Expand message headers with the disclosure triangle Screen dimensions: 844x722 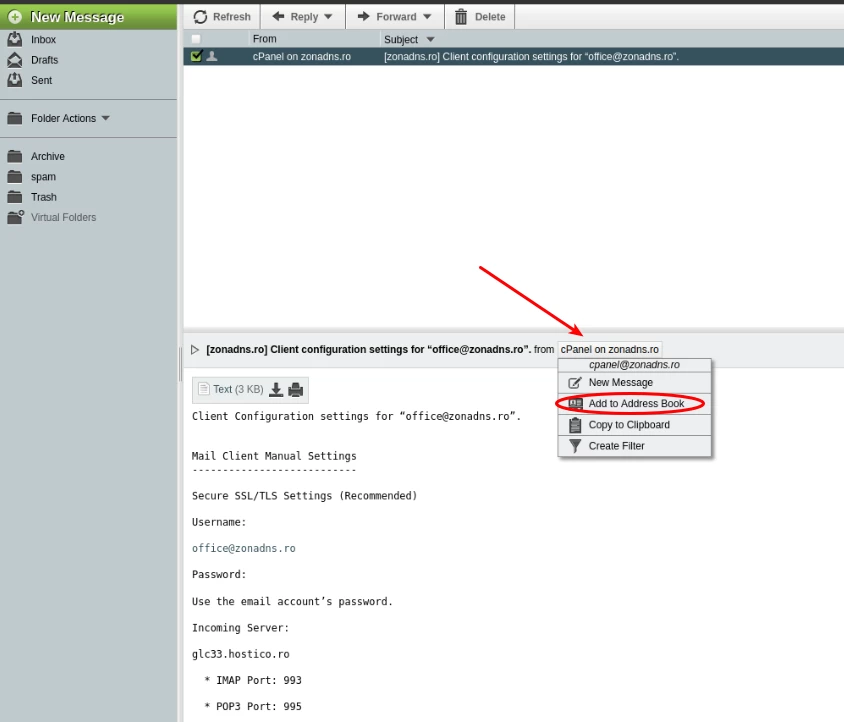(x=195, y=350)
